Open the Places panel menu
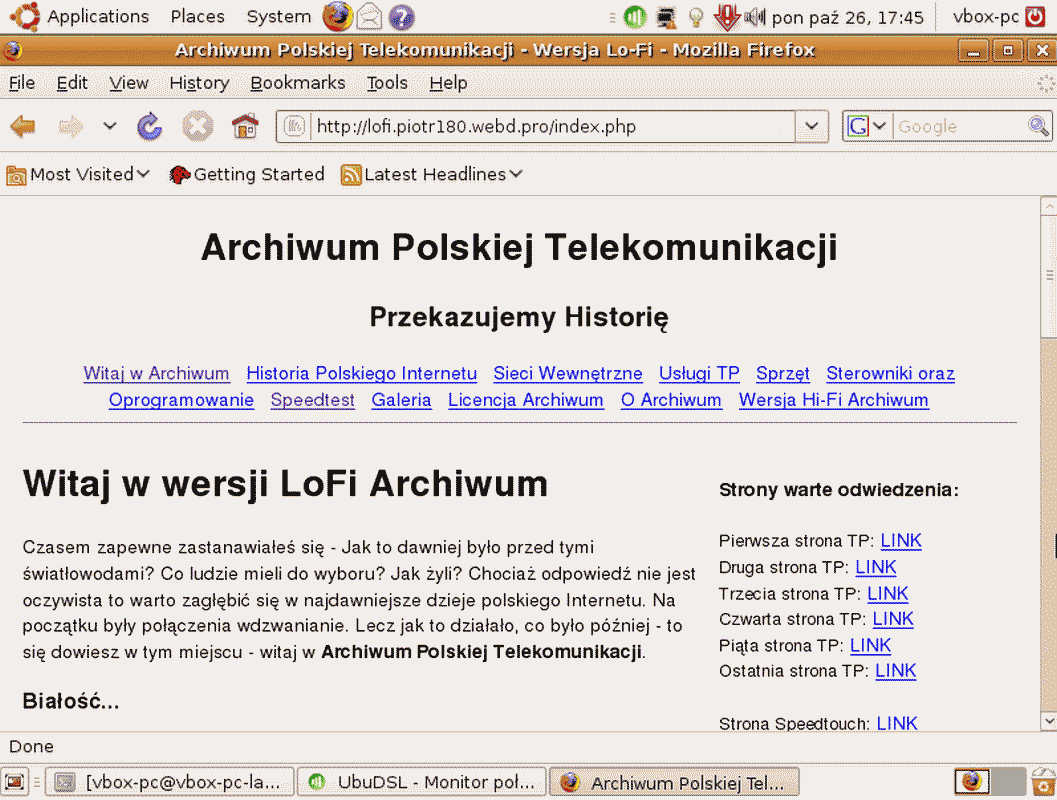1057x800 pixels. 198,16
